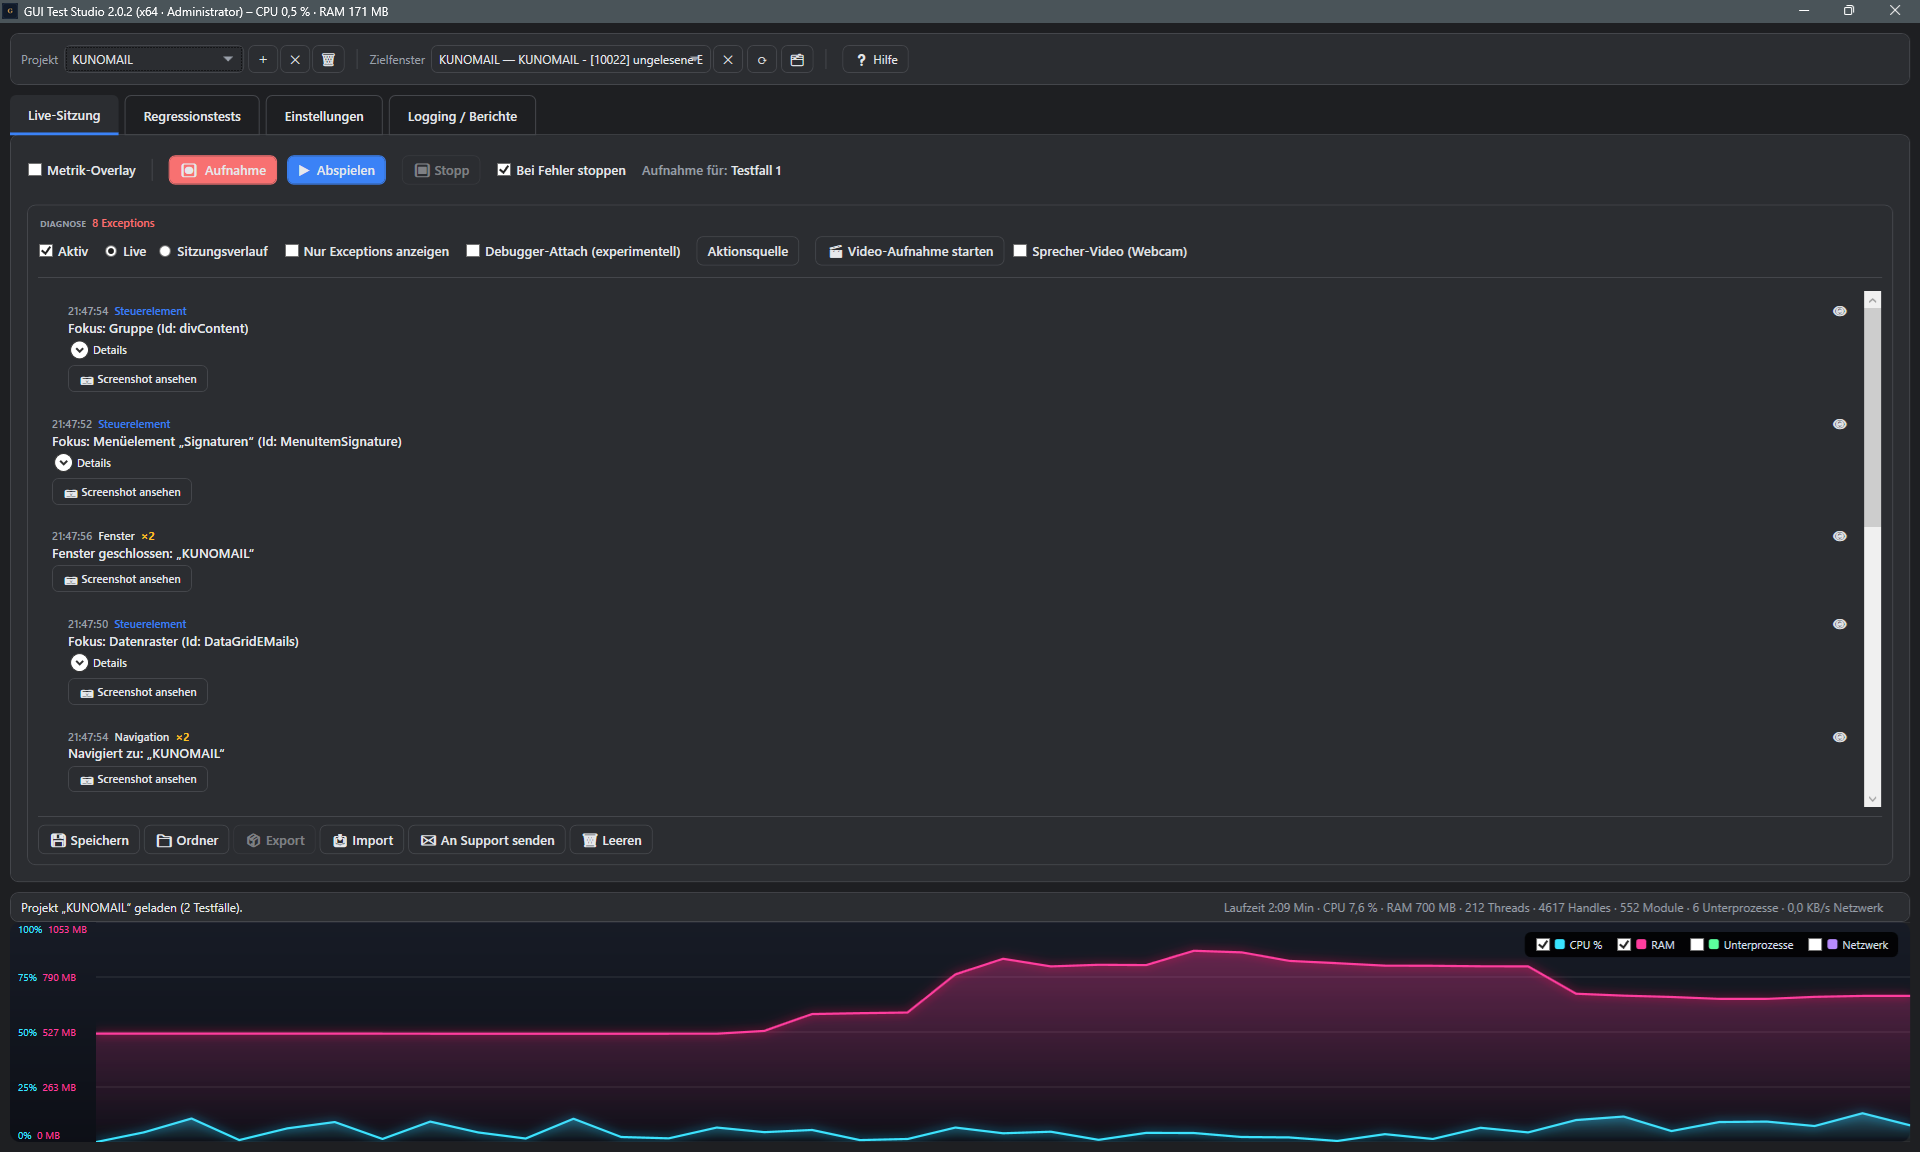Remove project with X icon beside Projekt dropdown
Image resolution: width=1920 pixels, height=1152 pixels.
295,60
